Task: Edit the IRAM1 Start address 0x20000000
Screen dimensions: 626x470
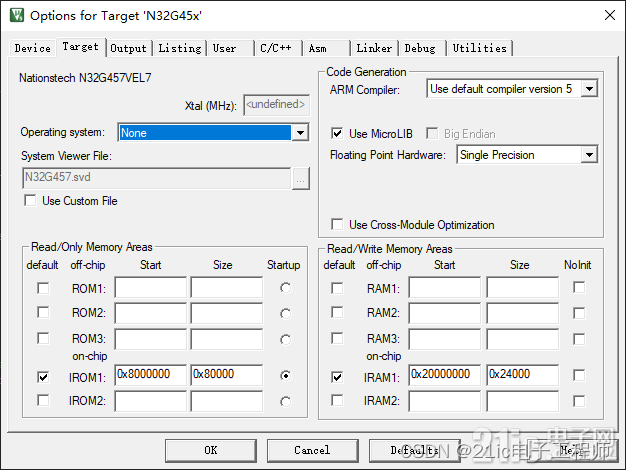Action: click(445, 375)
